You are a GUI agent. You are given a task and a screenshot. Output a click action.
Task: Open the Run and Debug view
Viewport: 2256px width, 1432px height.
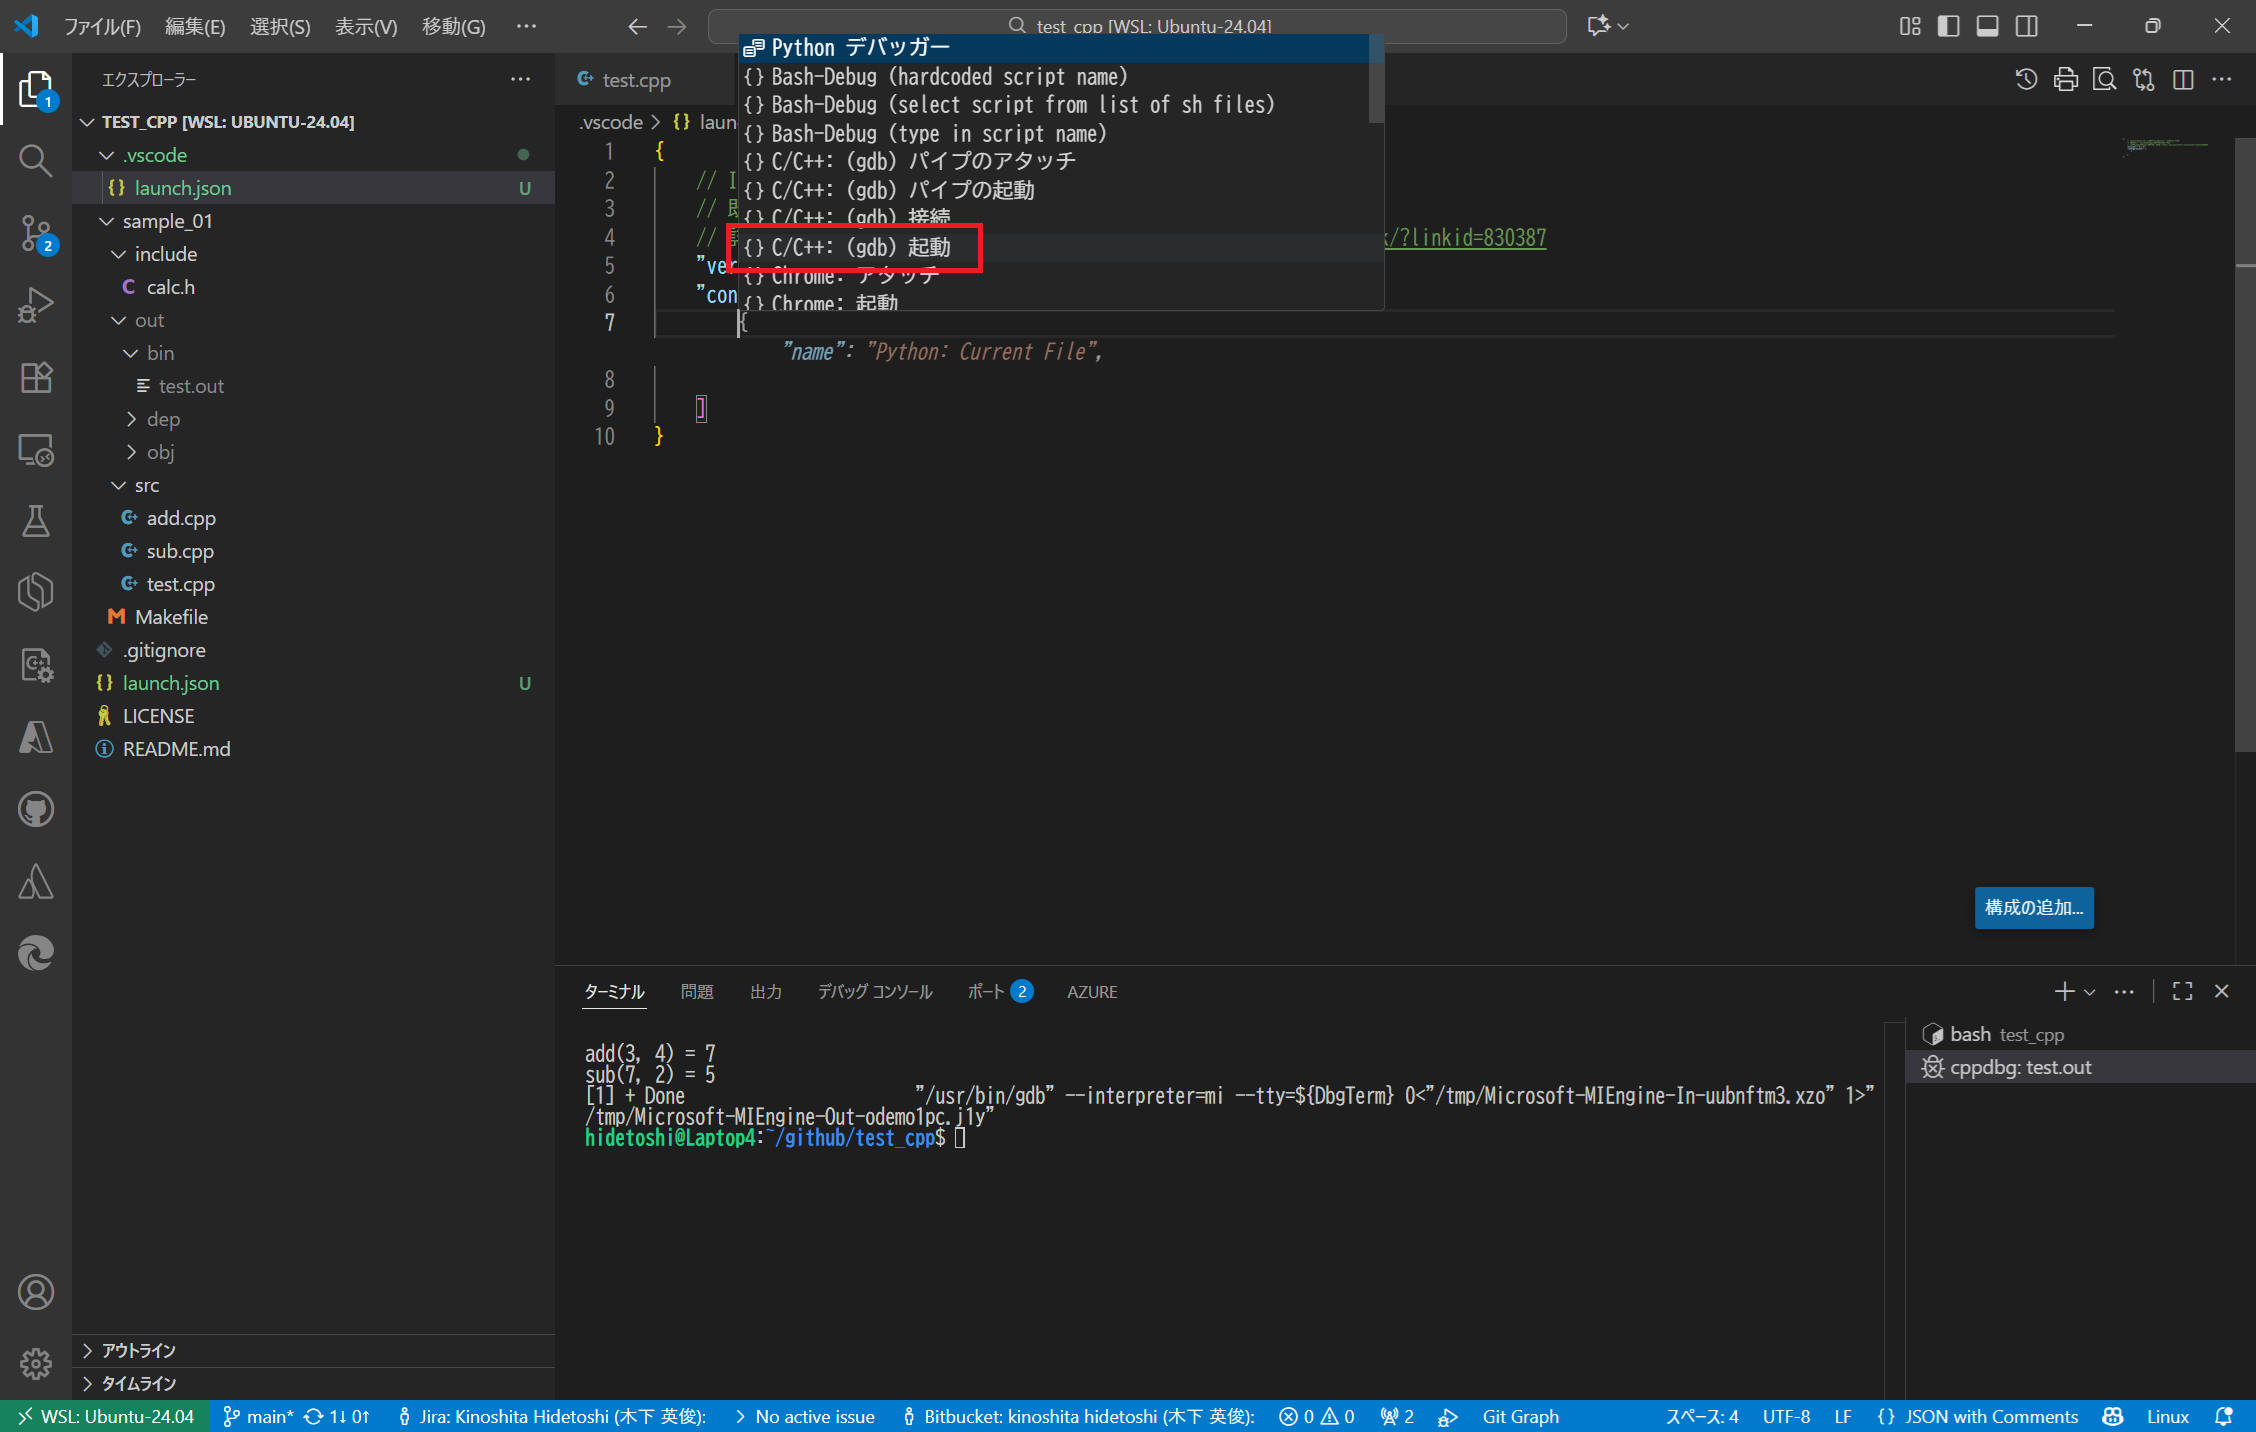click(36, 305)
